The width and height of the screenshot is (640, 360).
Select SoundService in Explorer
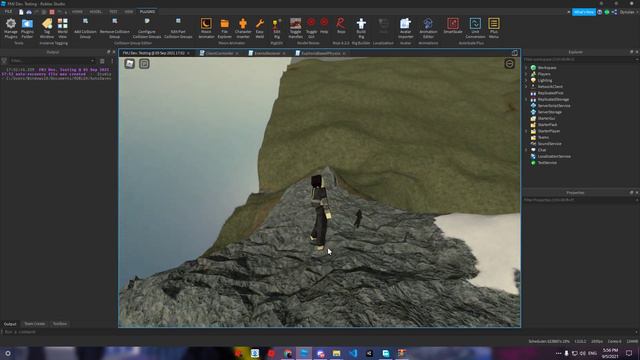[x=549, y=144]
